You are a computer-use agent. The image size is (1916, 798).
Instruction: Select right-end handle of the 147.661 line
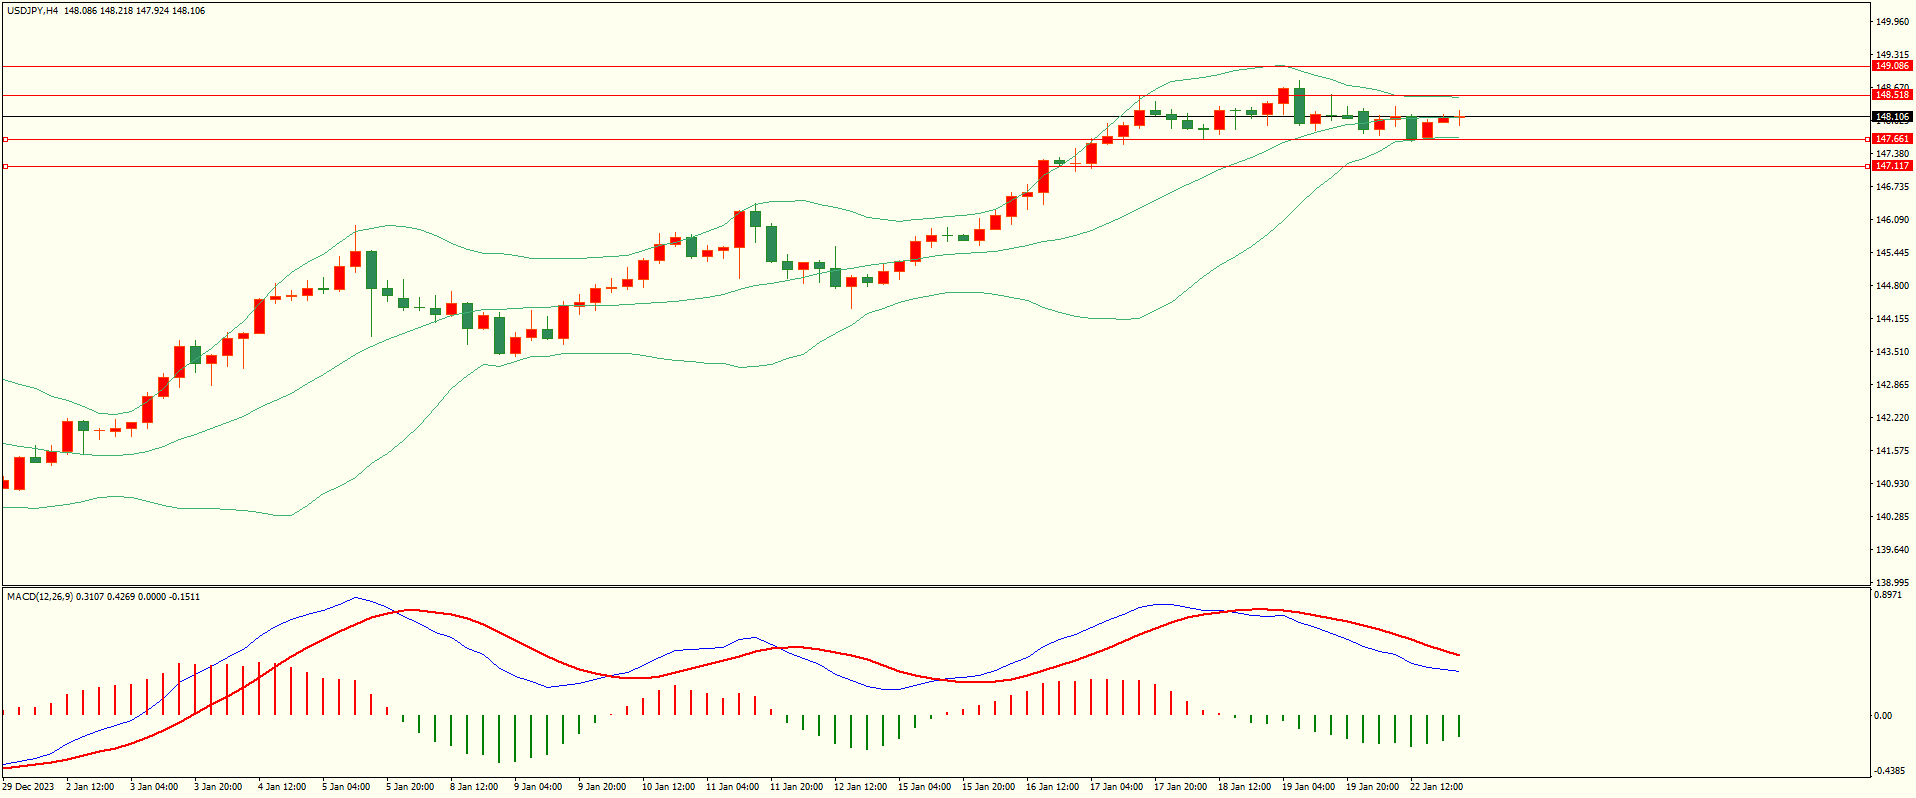coord(1869,139)
